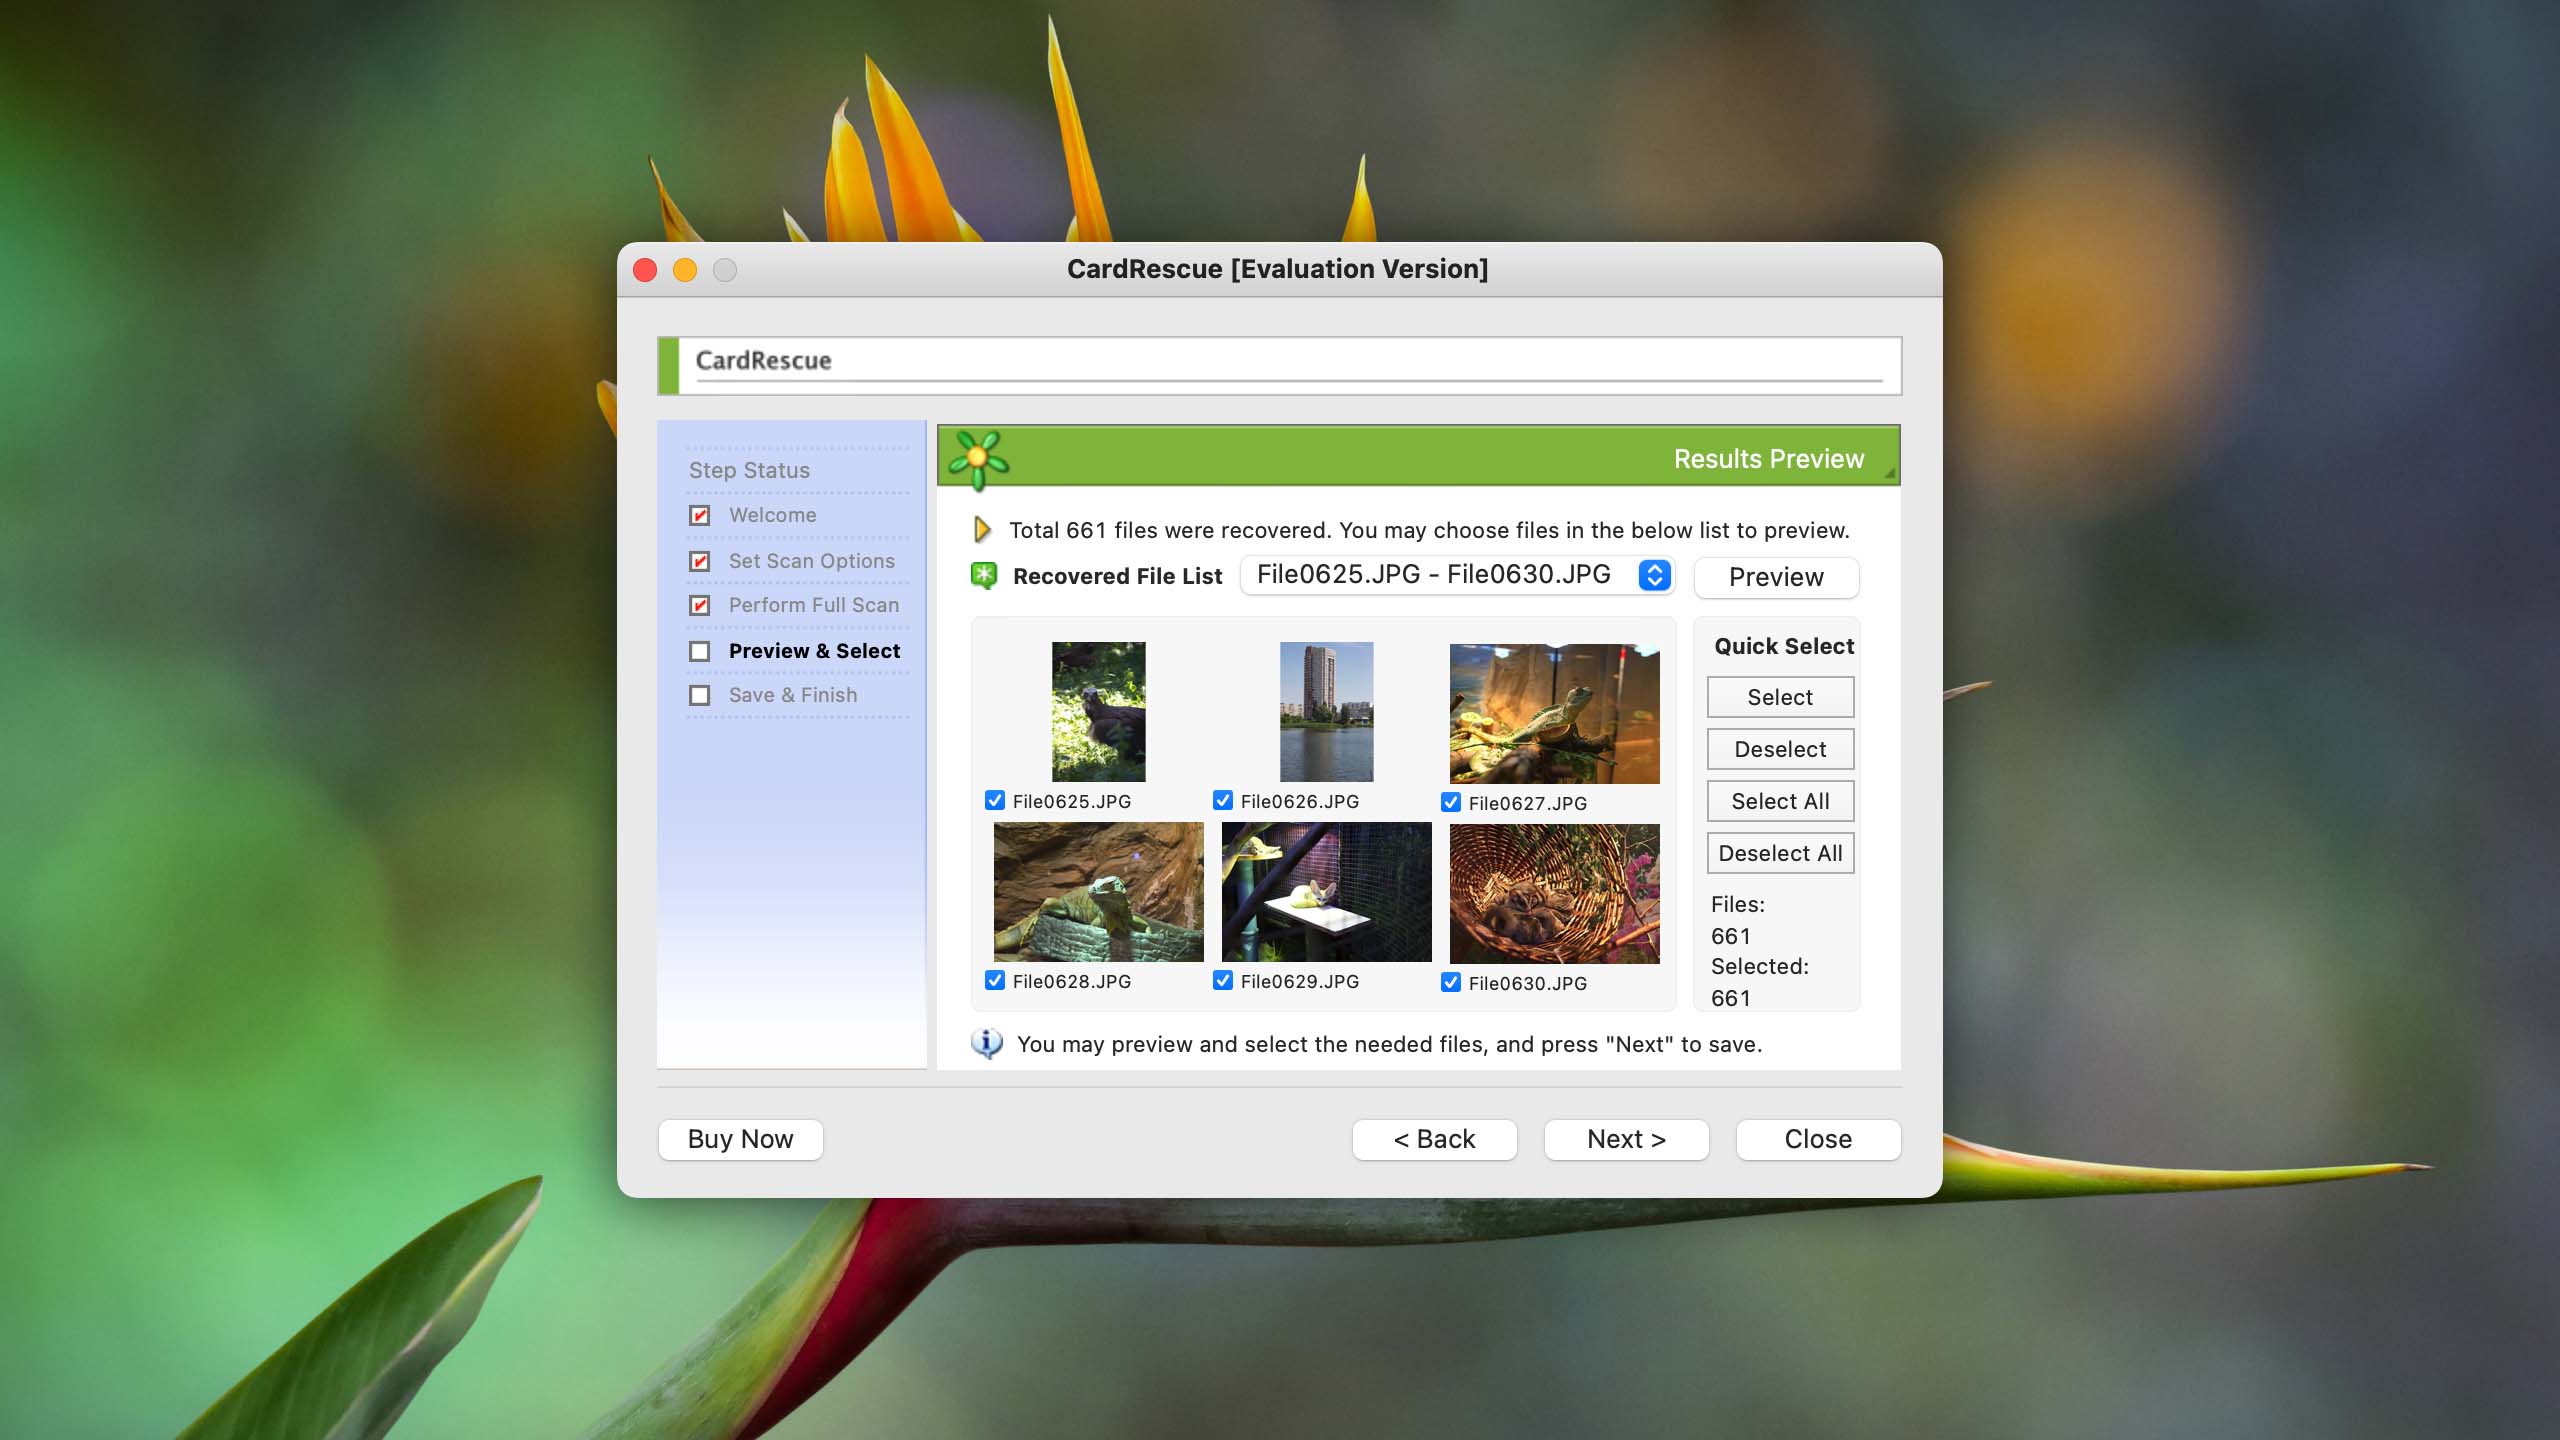Screen dimensions: 2560x1440
Task: Click the Deselect button
Action: pos(1780,749)
